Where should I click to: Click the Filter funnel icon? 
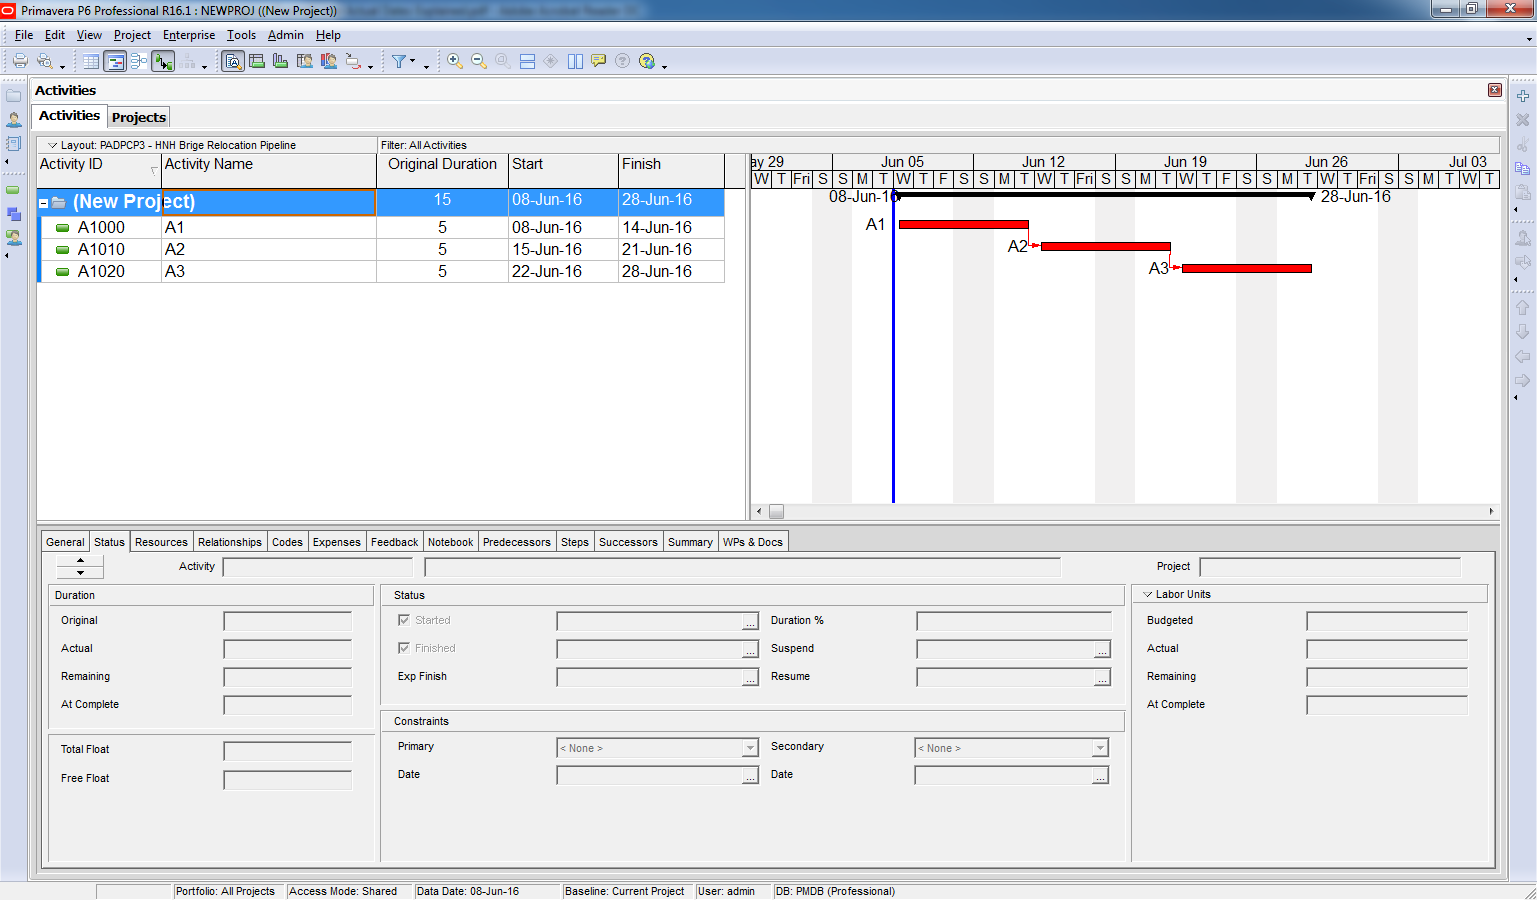pos(400,61)
